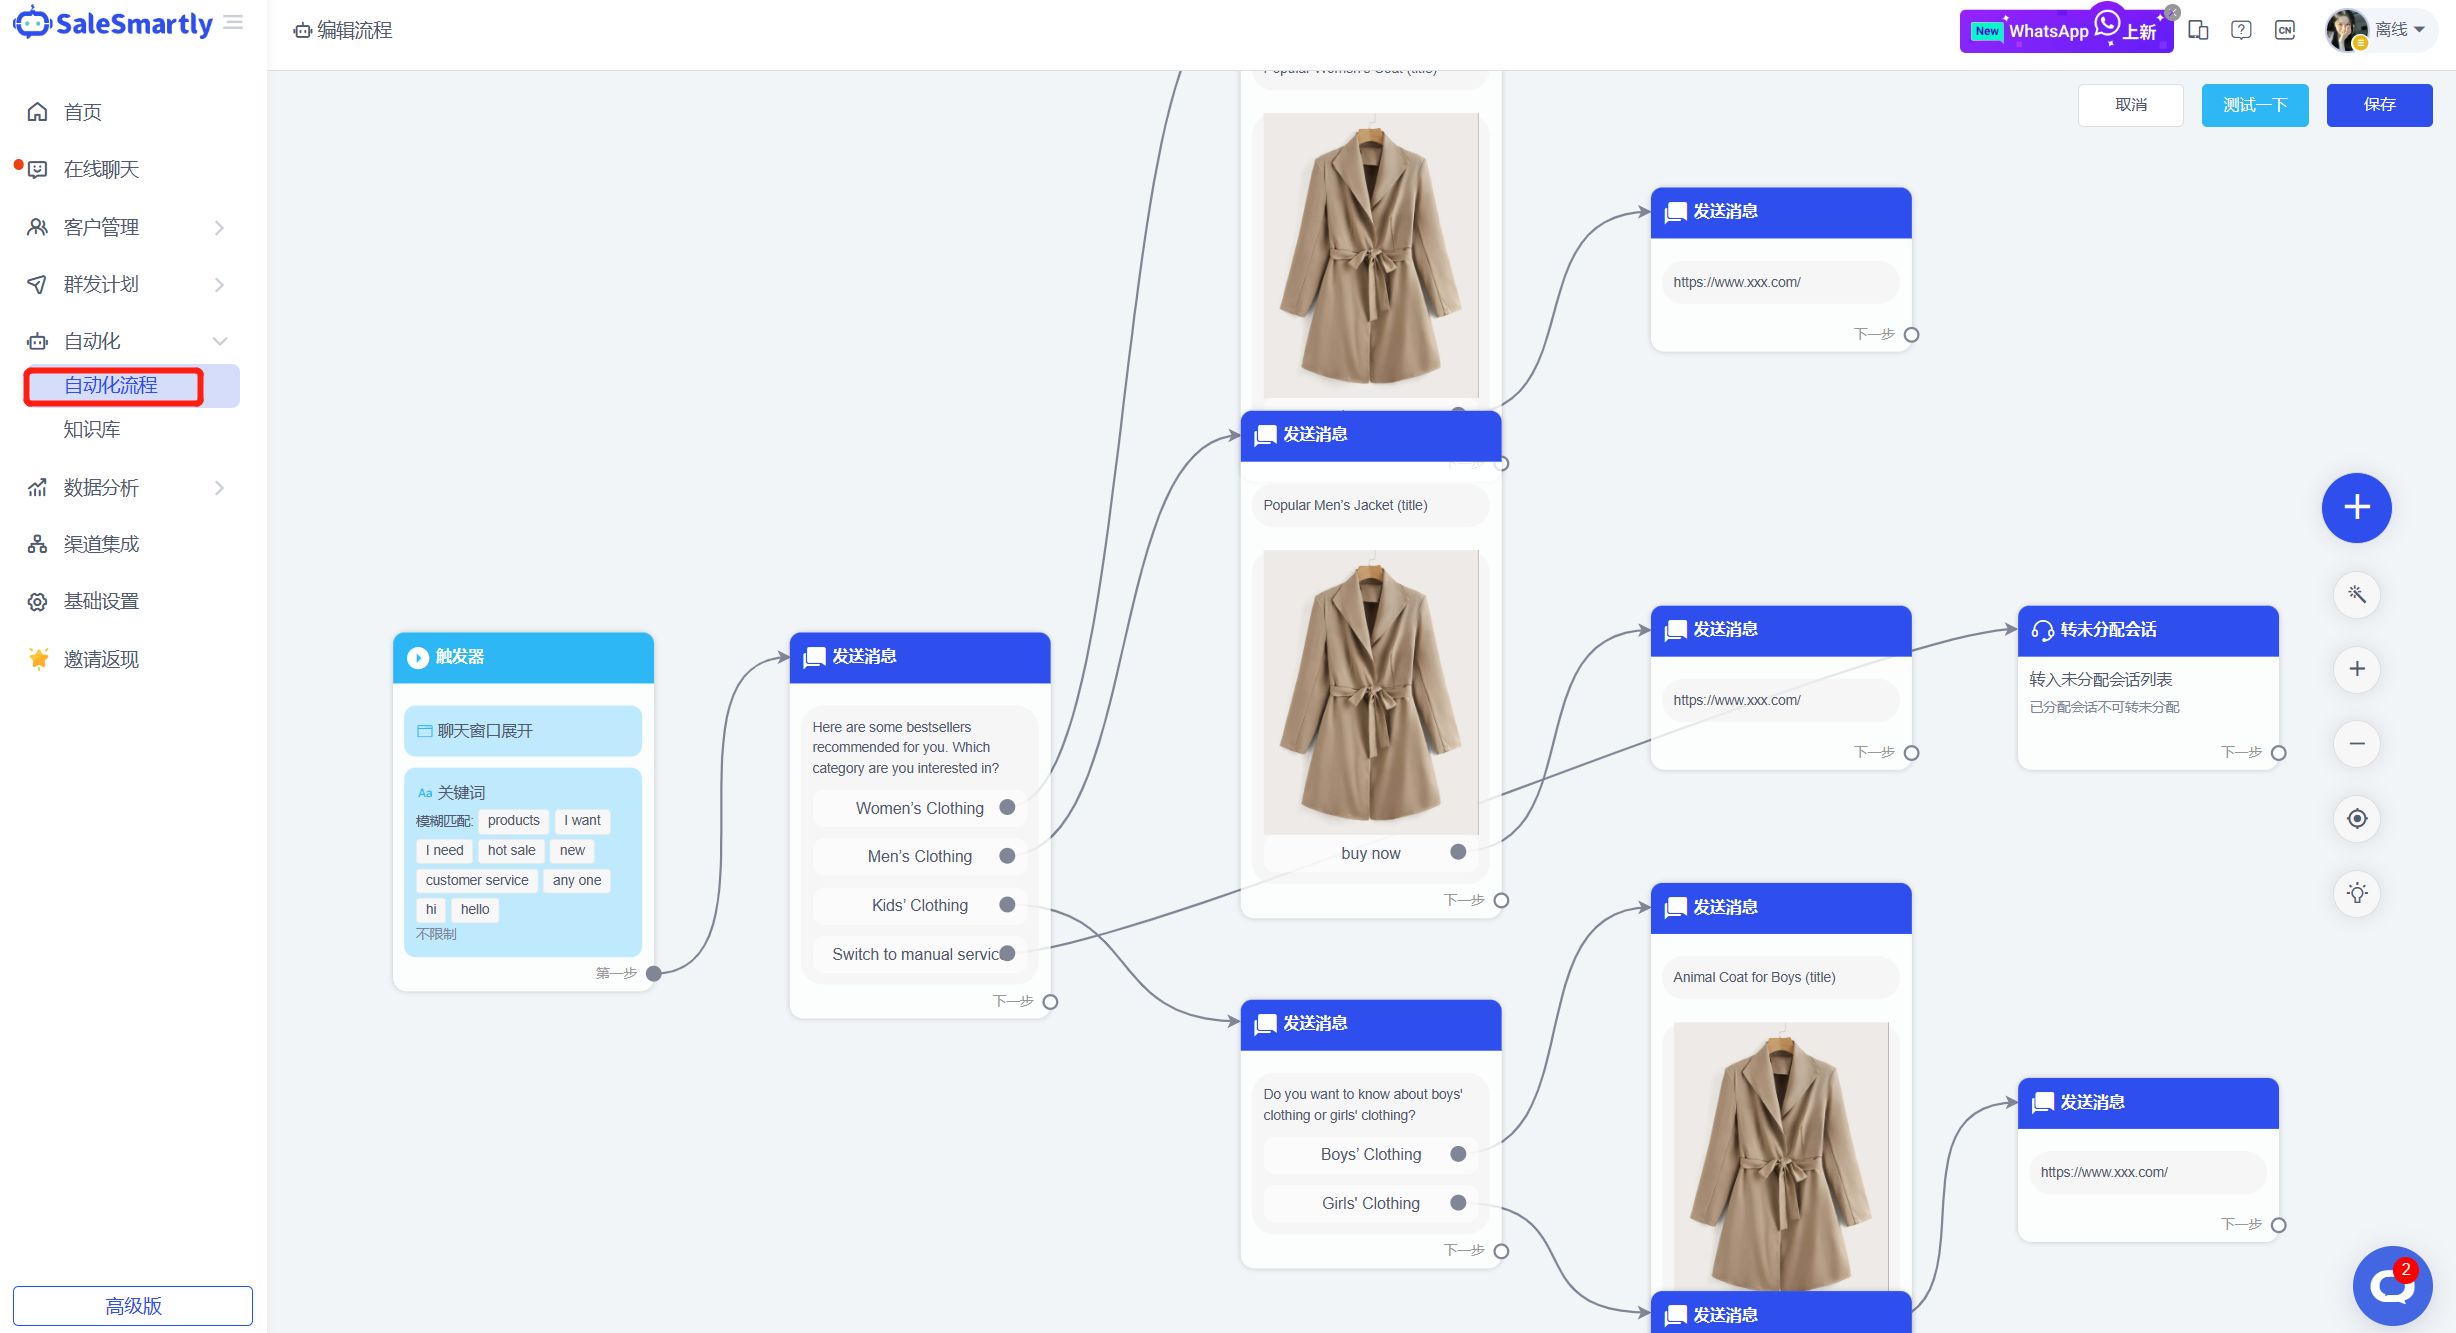Click the Boys' Clothing option connector dot
This screenshot has height=1333, width=2456.
point(1458,1154)
